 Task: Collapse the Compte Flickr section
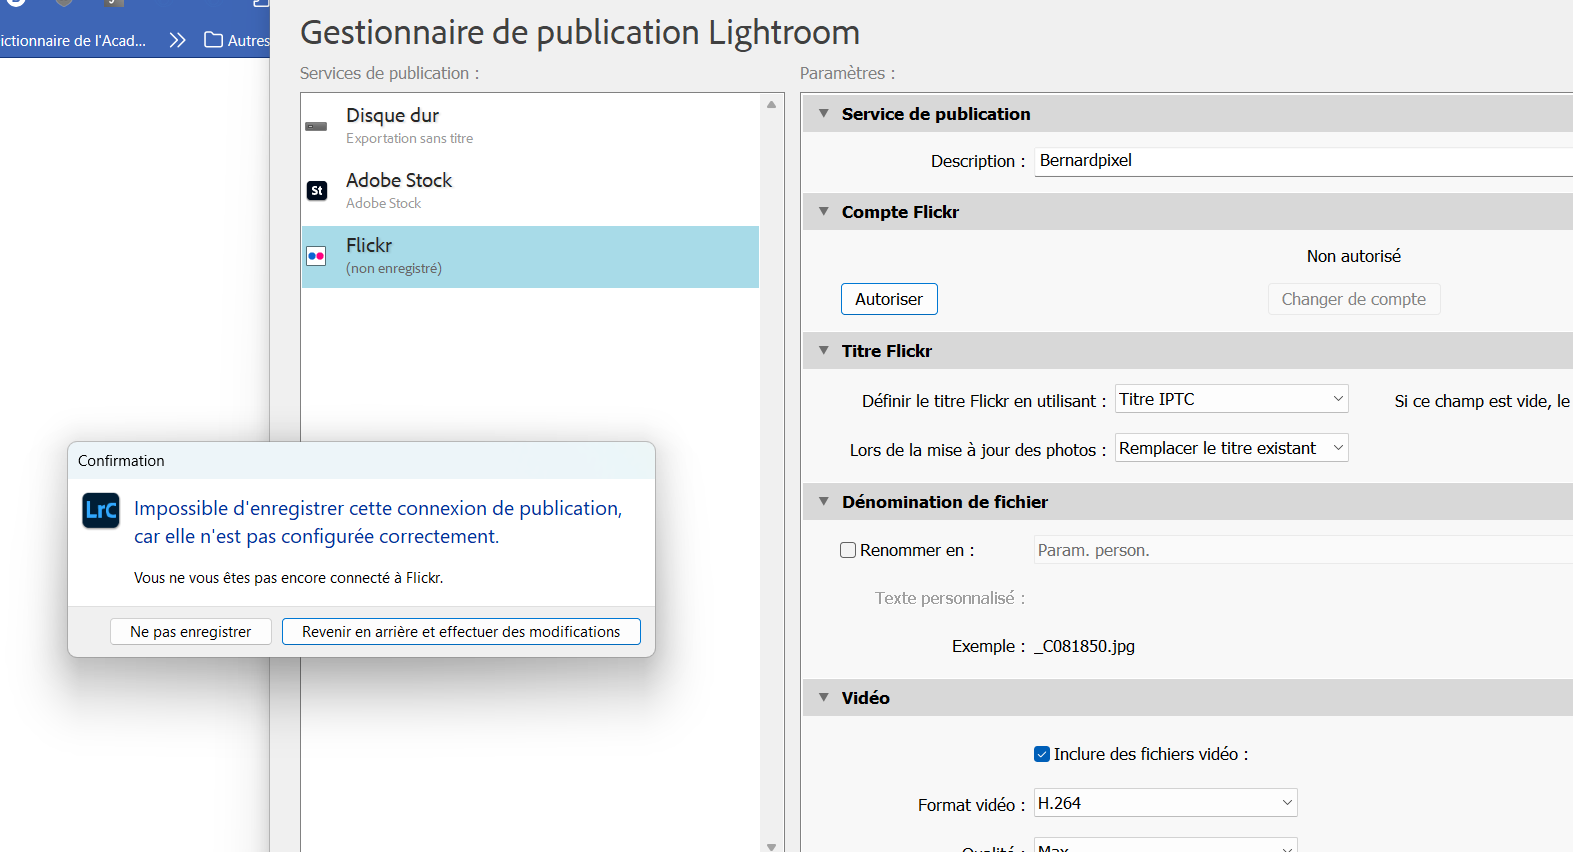coord(824,212)
